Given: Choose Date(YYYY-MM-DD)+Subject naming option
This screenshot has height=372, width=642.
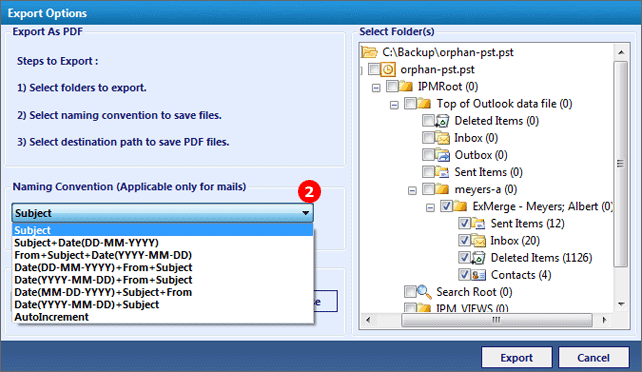Looking at the screenshot, I should (163, 304).
